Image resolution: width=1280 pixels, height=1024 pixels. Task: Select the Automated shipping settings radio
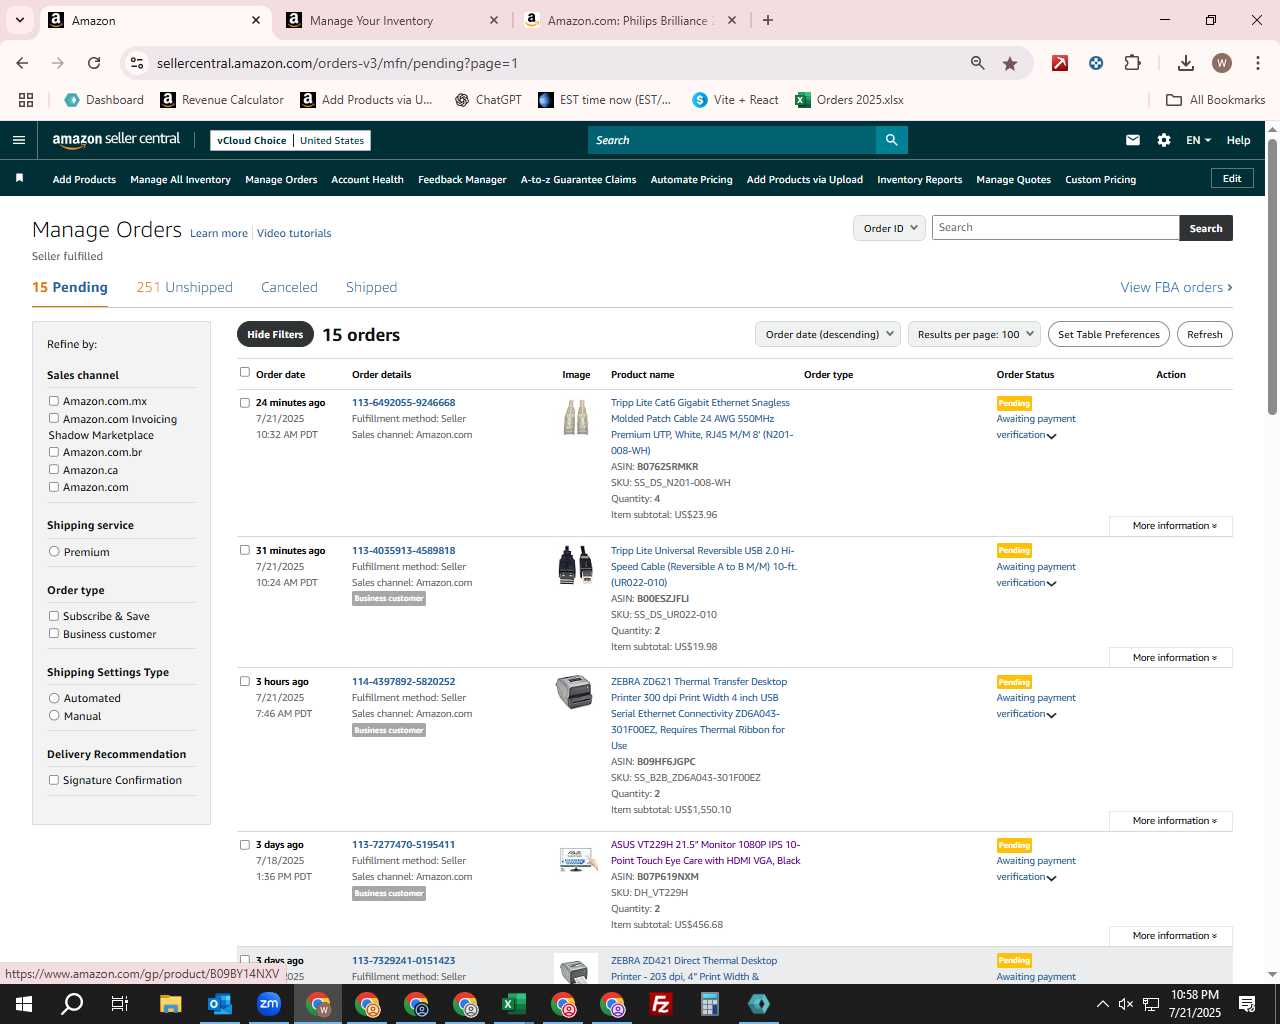[54, 698]
